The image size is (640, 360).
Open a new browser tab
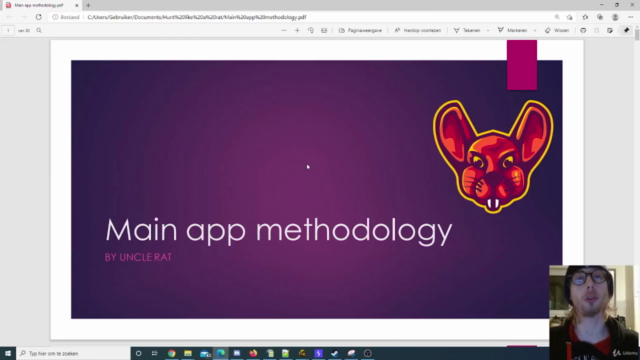pyautogui.click(x=88, y=5)
